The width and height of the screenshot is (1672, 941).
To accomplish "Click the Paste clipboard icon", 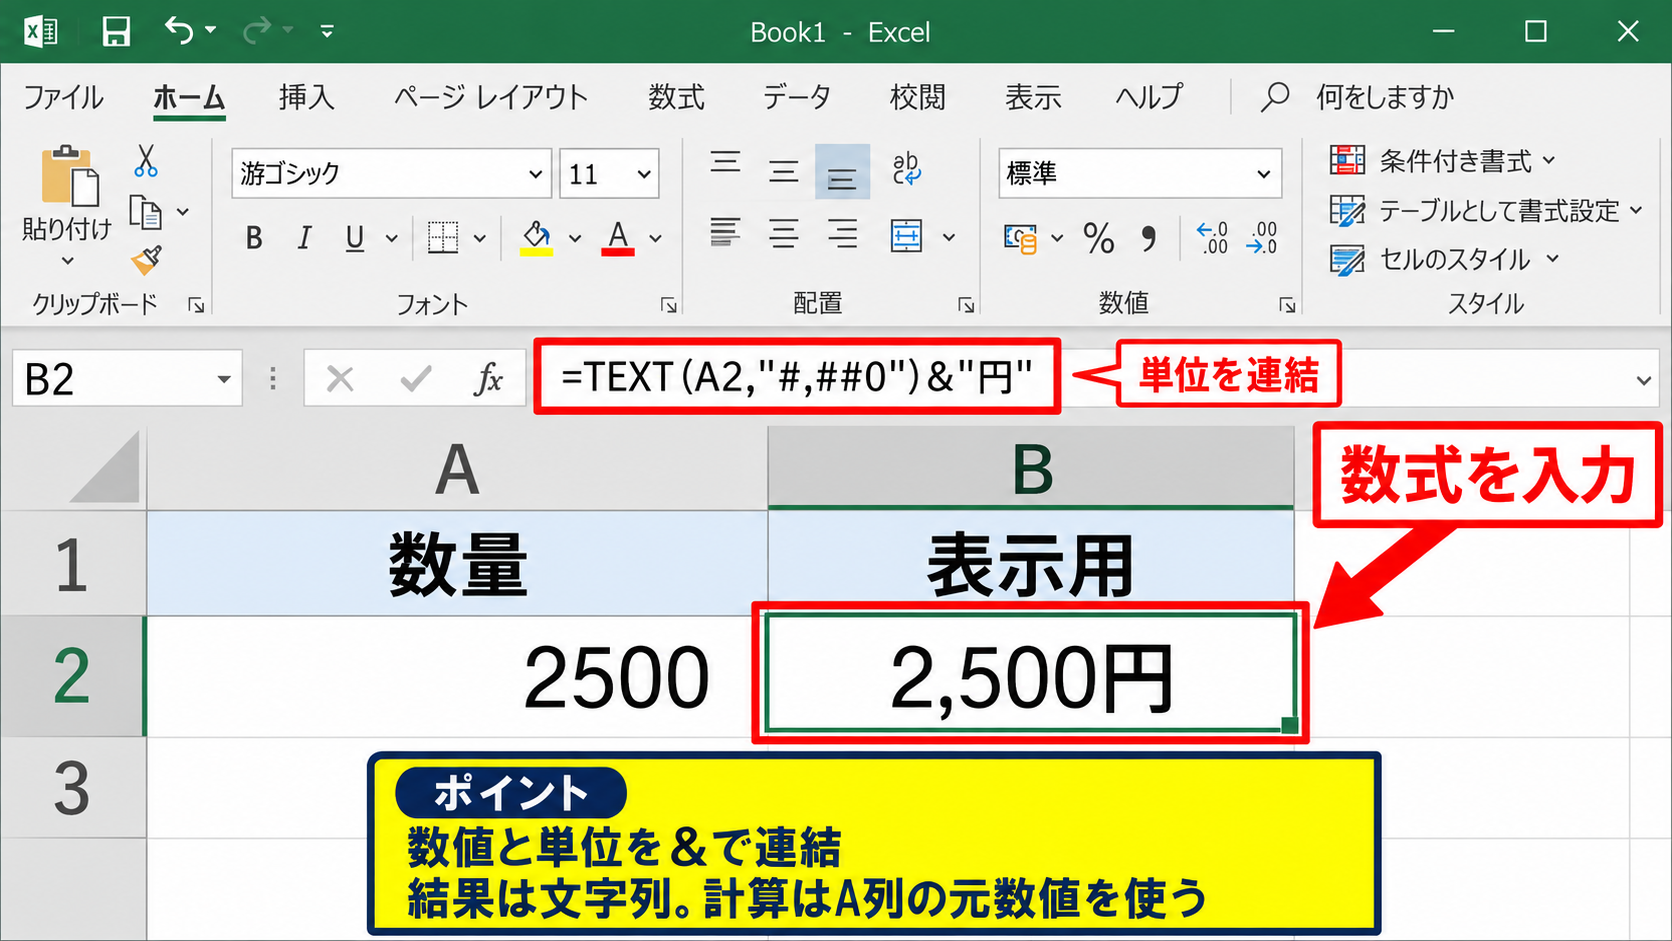I will click(69, 177).
